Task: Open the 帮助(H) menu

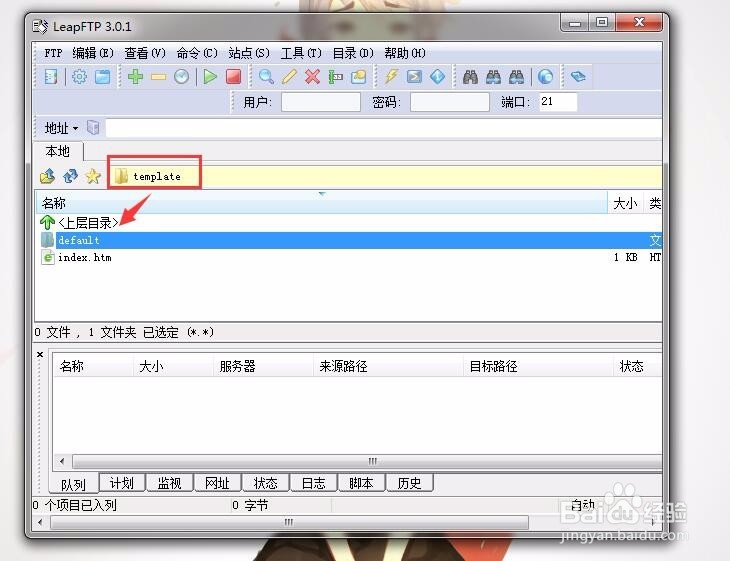Action: pyautogui.click(x=405, y=53)
